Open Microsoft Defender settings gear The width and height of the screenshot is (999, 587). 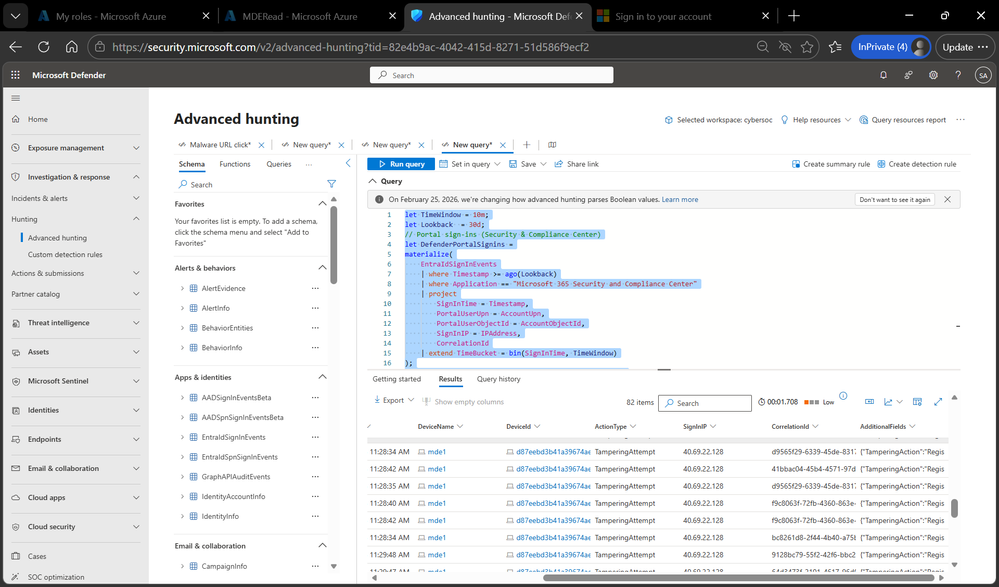click(932, 74)
